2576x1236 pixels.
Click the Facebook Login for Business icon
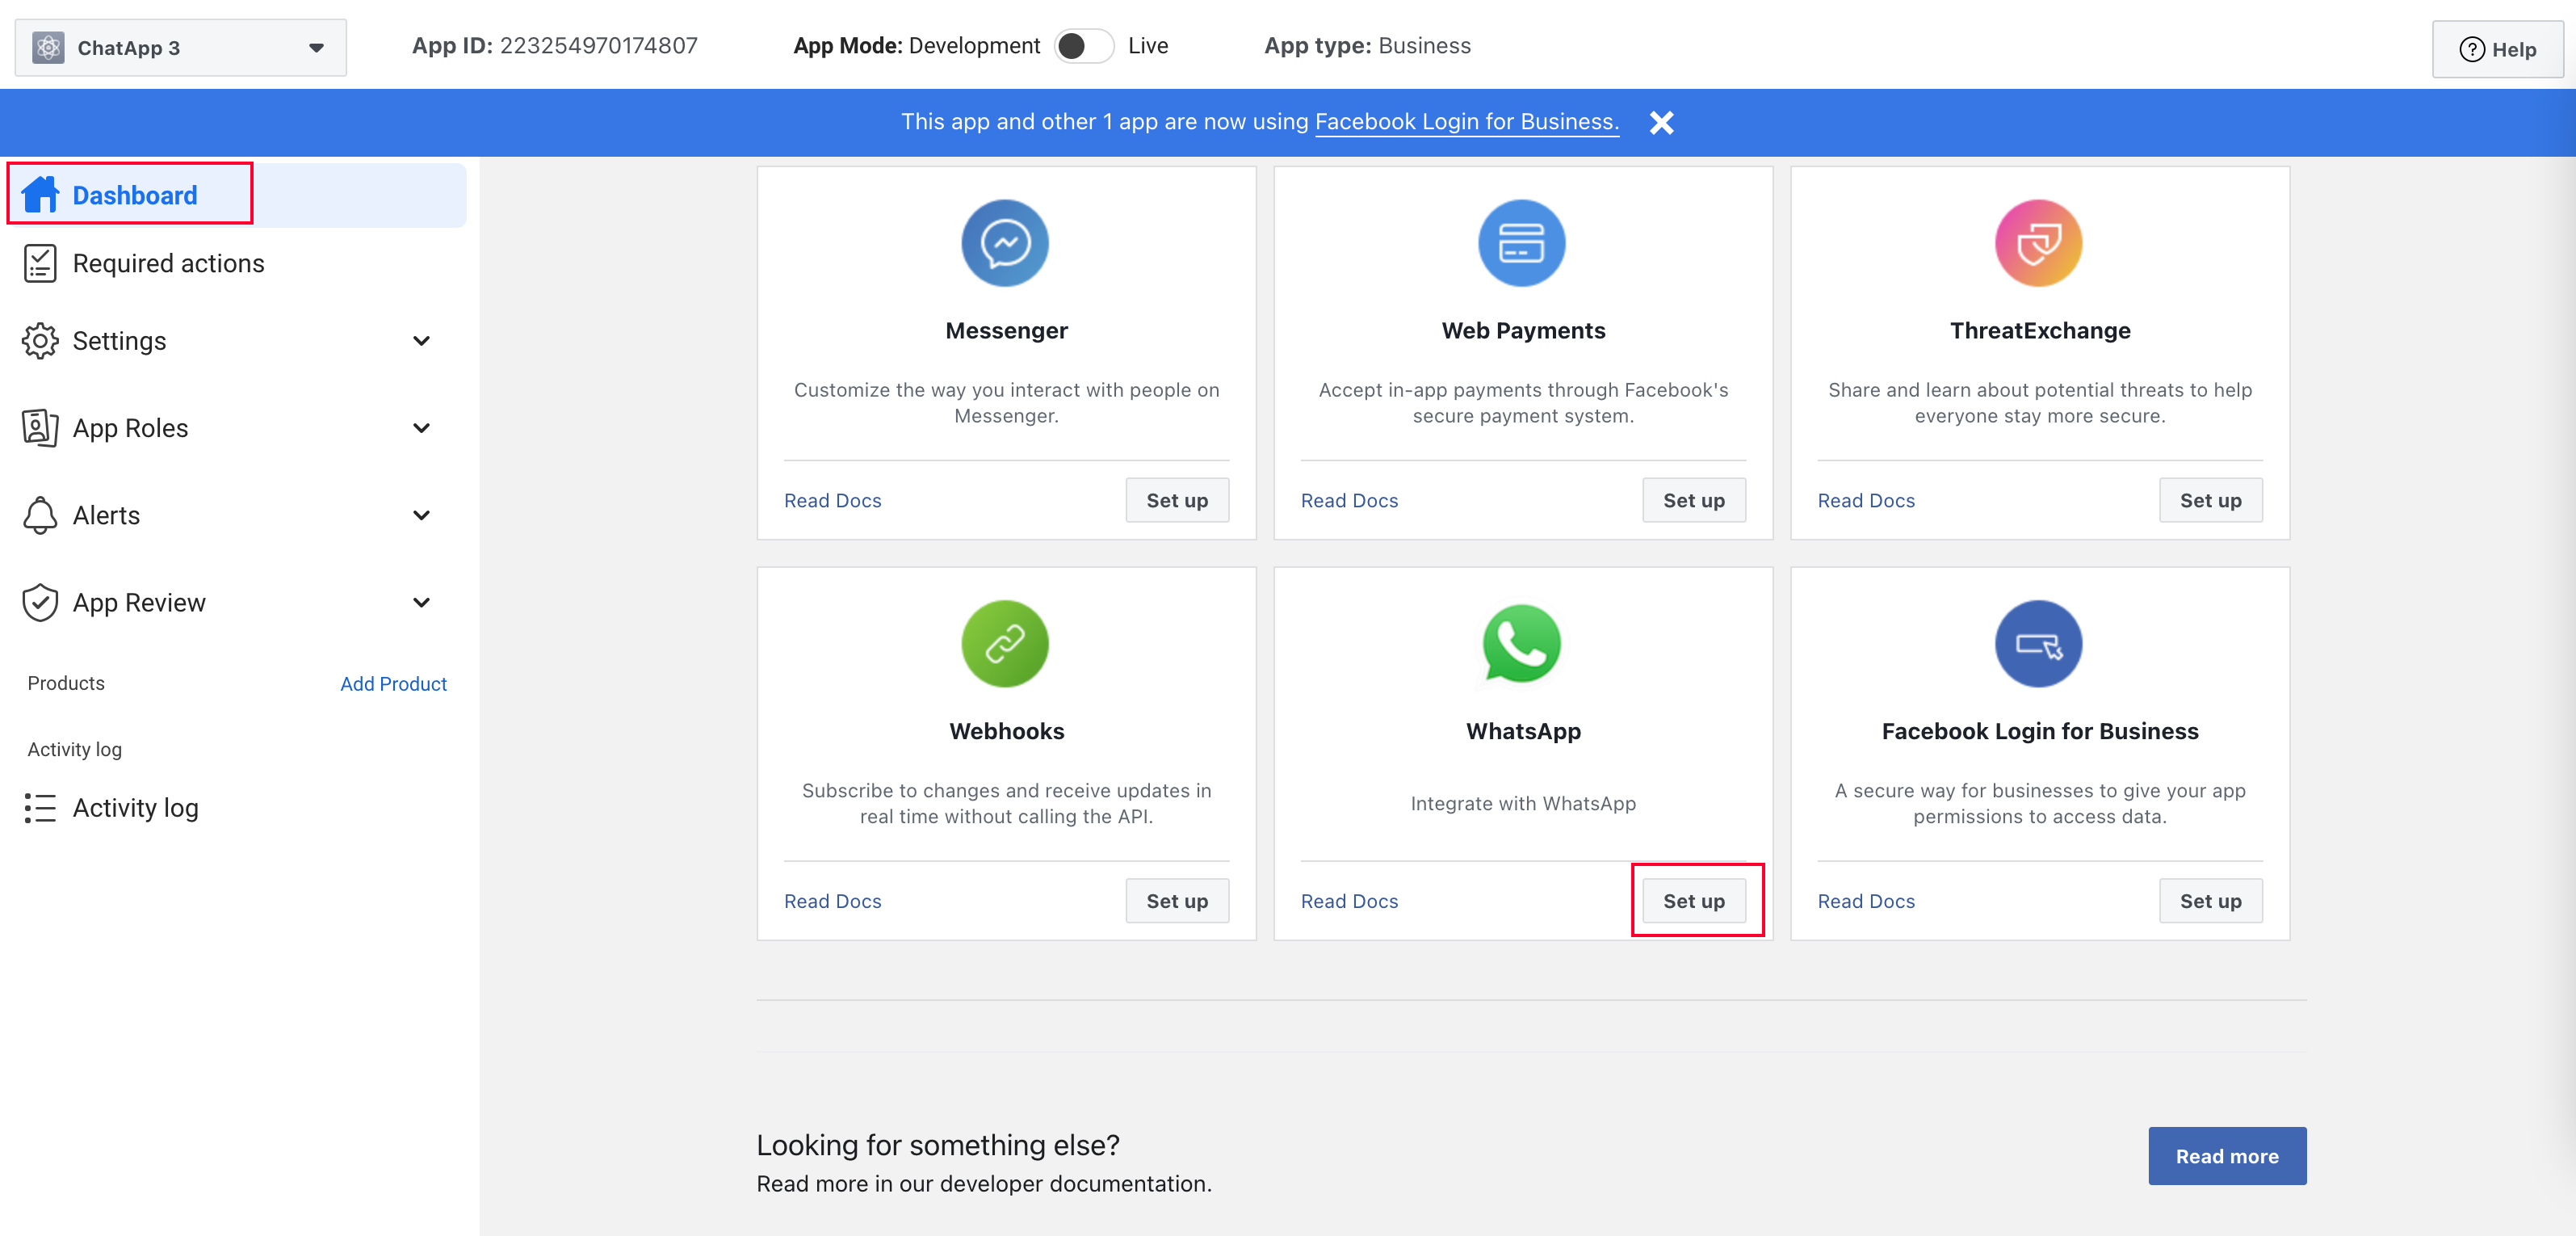pos(2038,644)
